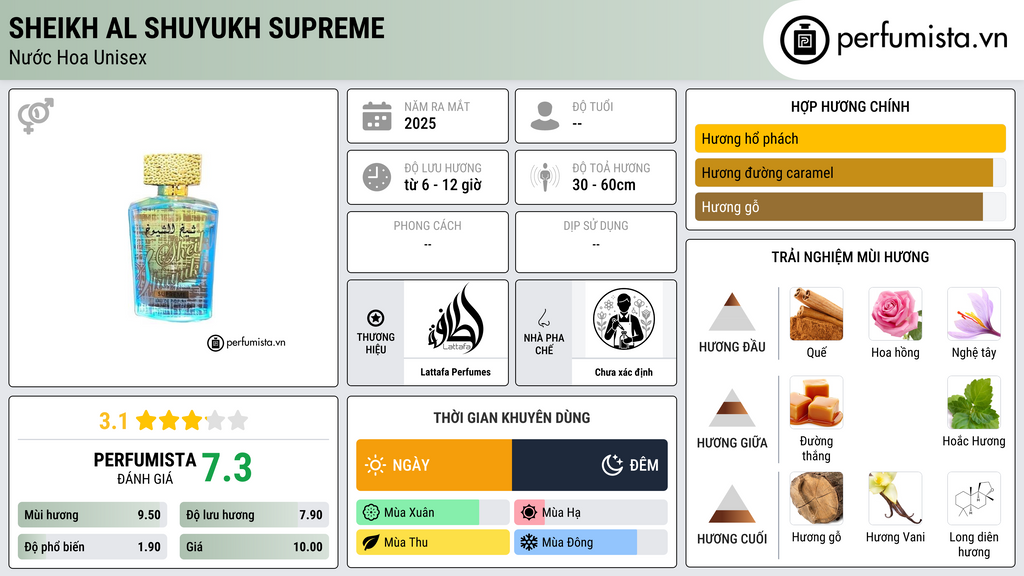Click the nose icon above Nhà pha chế
This screenshot has height=576, width=1024.
[x=543, y=318]
